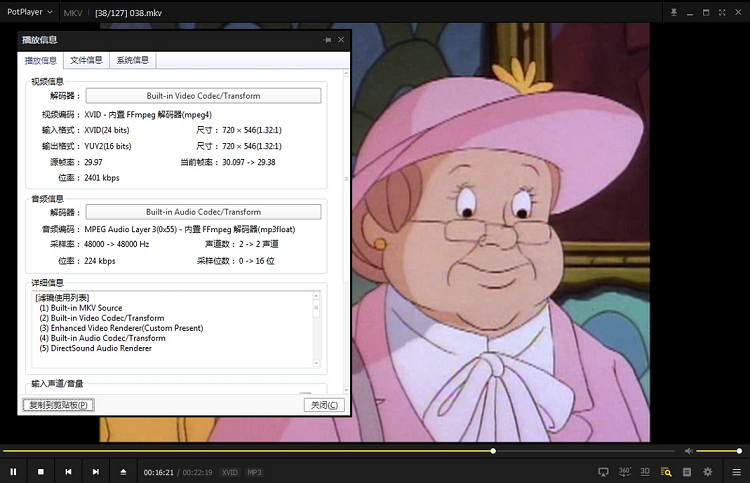Pause the video playback
This screenshot has height=483, width=750.
click(14, 471)
